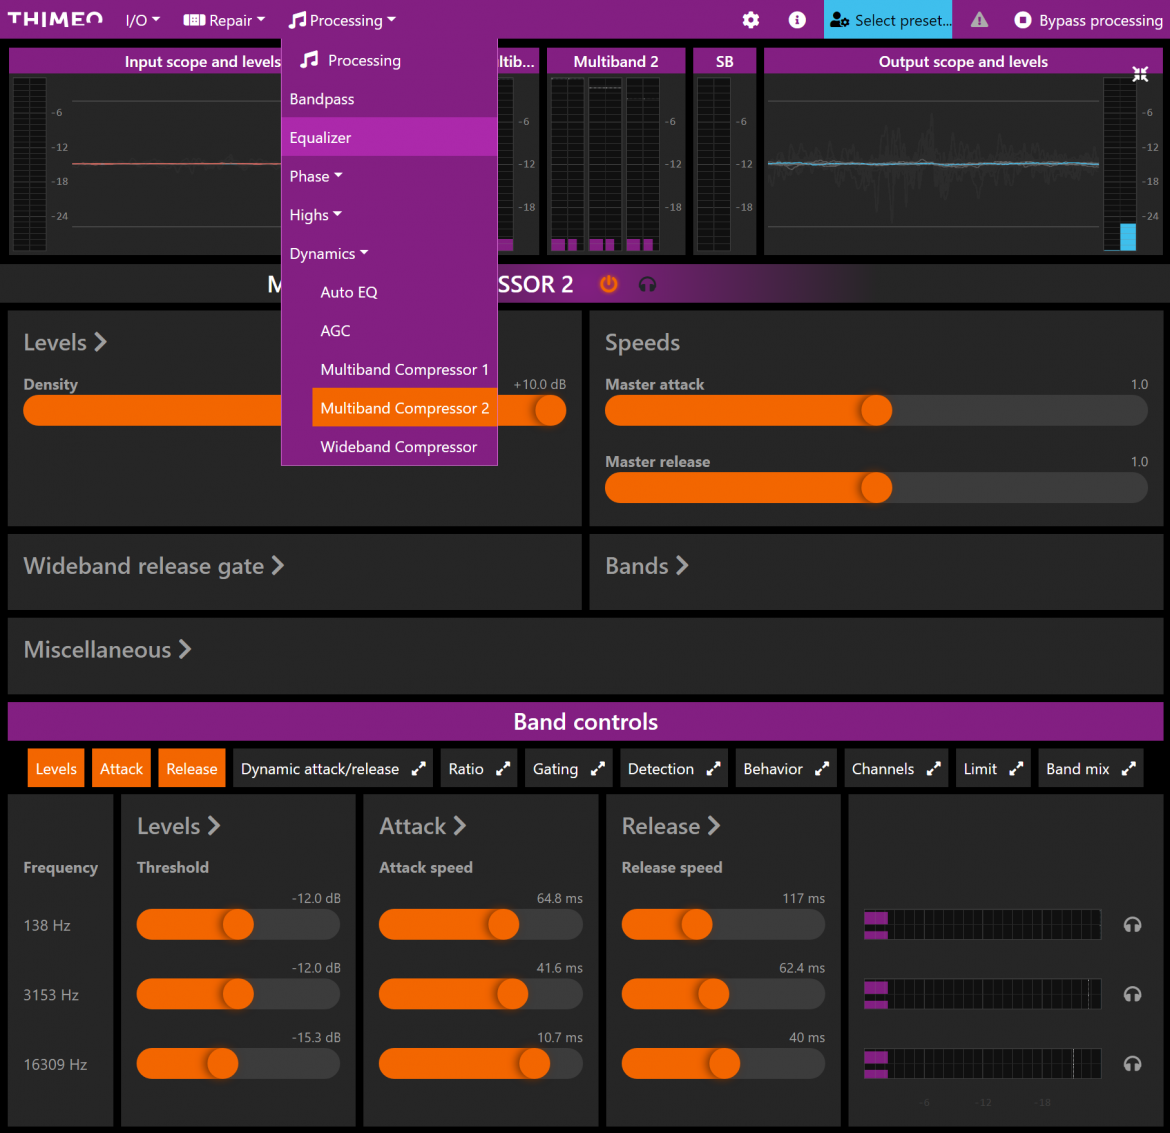Click headphones icon beside Multiband Compressor 2 title

[x=647, y=285]
